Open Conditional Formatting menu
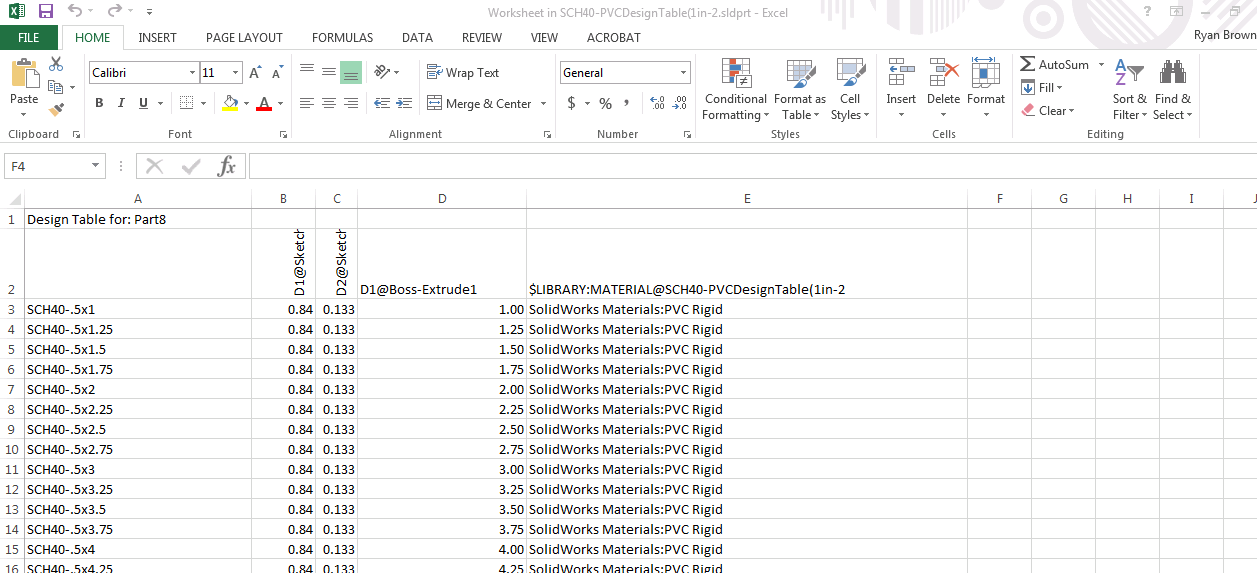Image resolution: width=1257 pixels, height=573 pixels. 735,90
